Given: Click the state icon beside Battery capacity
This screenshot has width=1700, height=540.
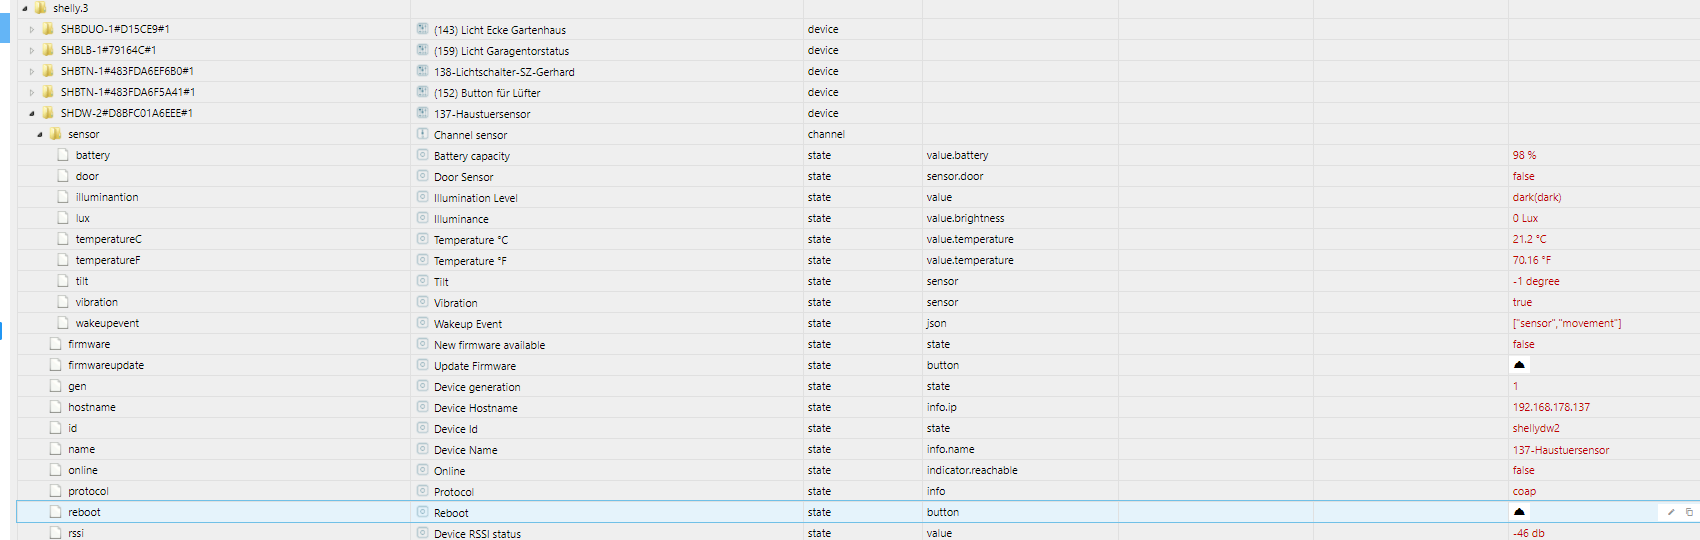Looking at the screenshot, I should (422, 155).
